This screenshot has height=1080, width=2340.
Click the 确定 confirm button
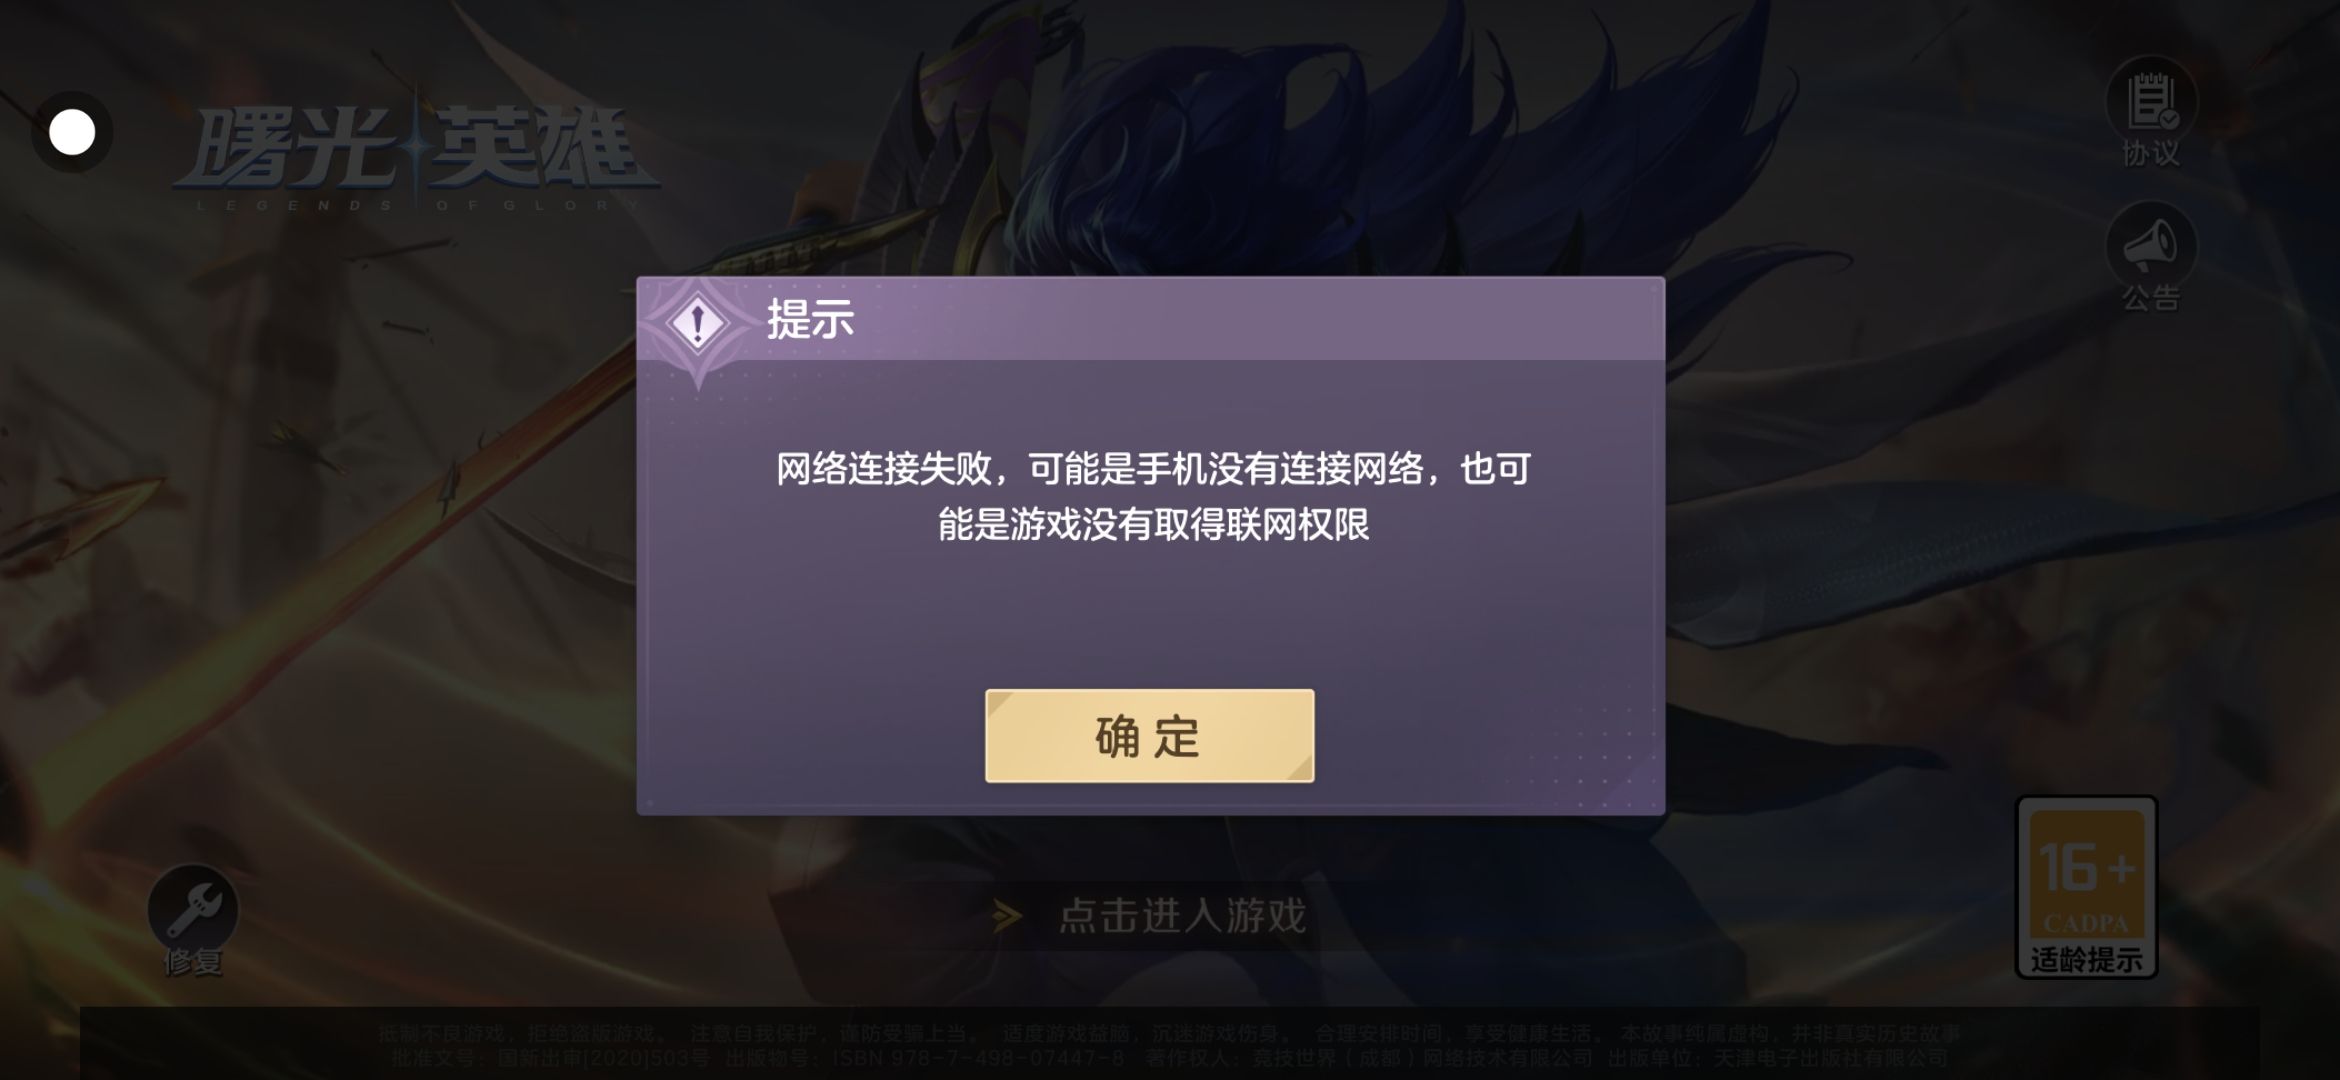1149,736
